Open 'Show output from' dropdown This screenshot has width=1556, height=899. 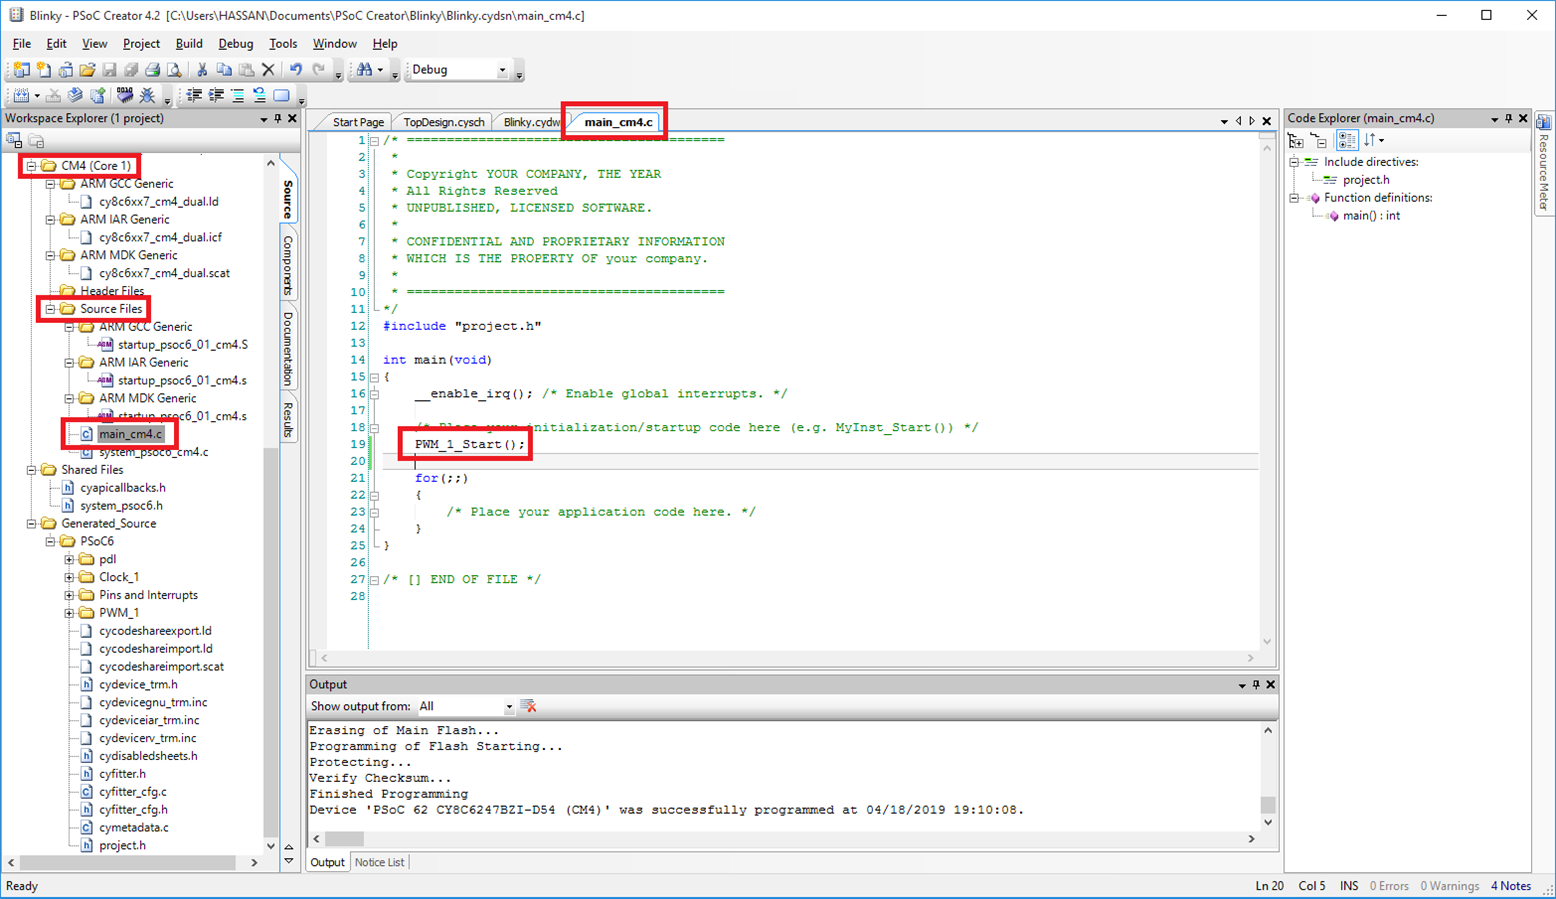[x=508, y=707]
